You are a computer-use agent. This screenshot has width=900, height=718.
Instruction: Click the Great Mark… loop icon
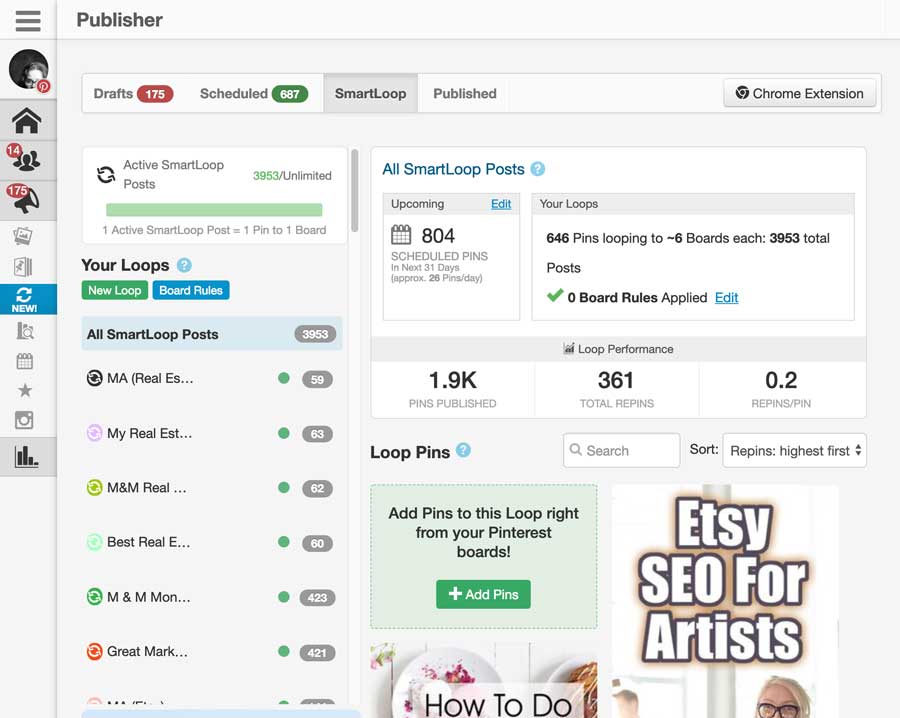(x=94, y=651)
